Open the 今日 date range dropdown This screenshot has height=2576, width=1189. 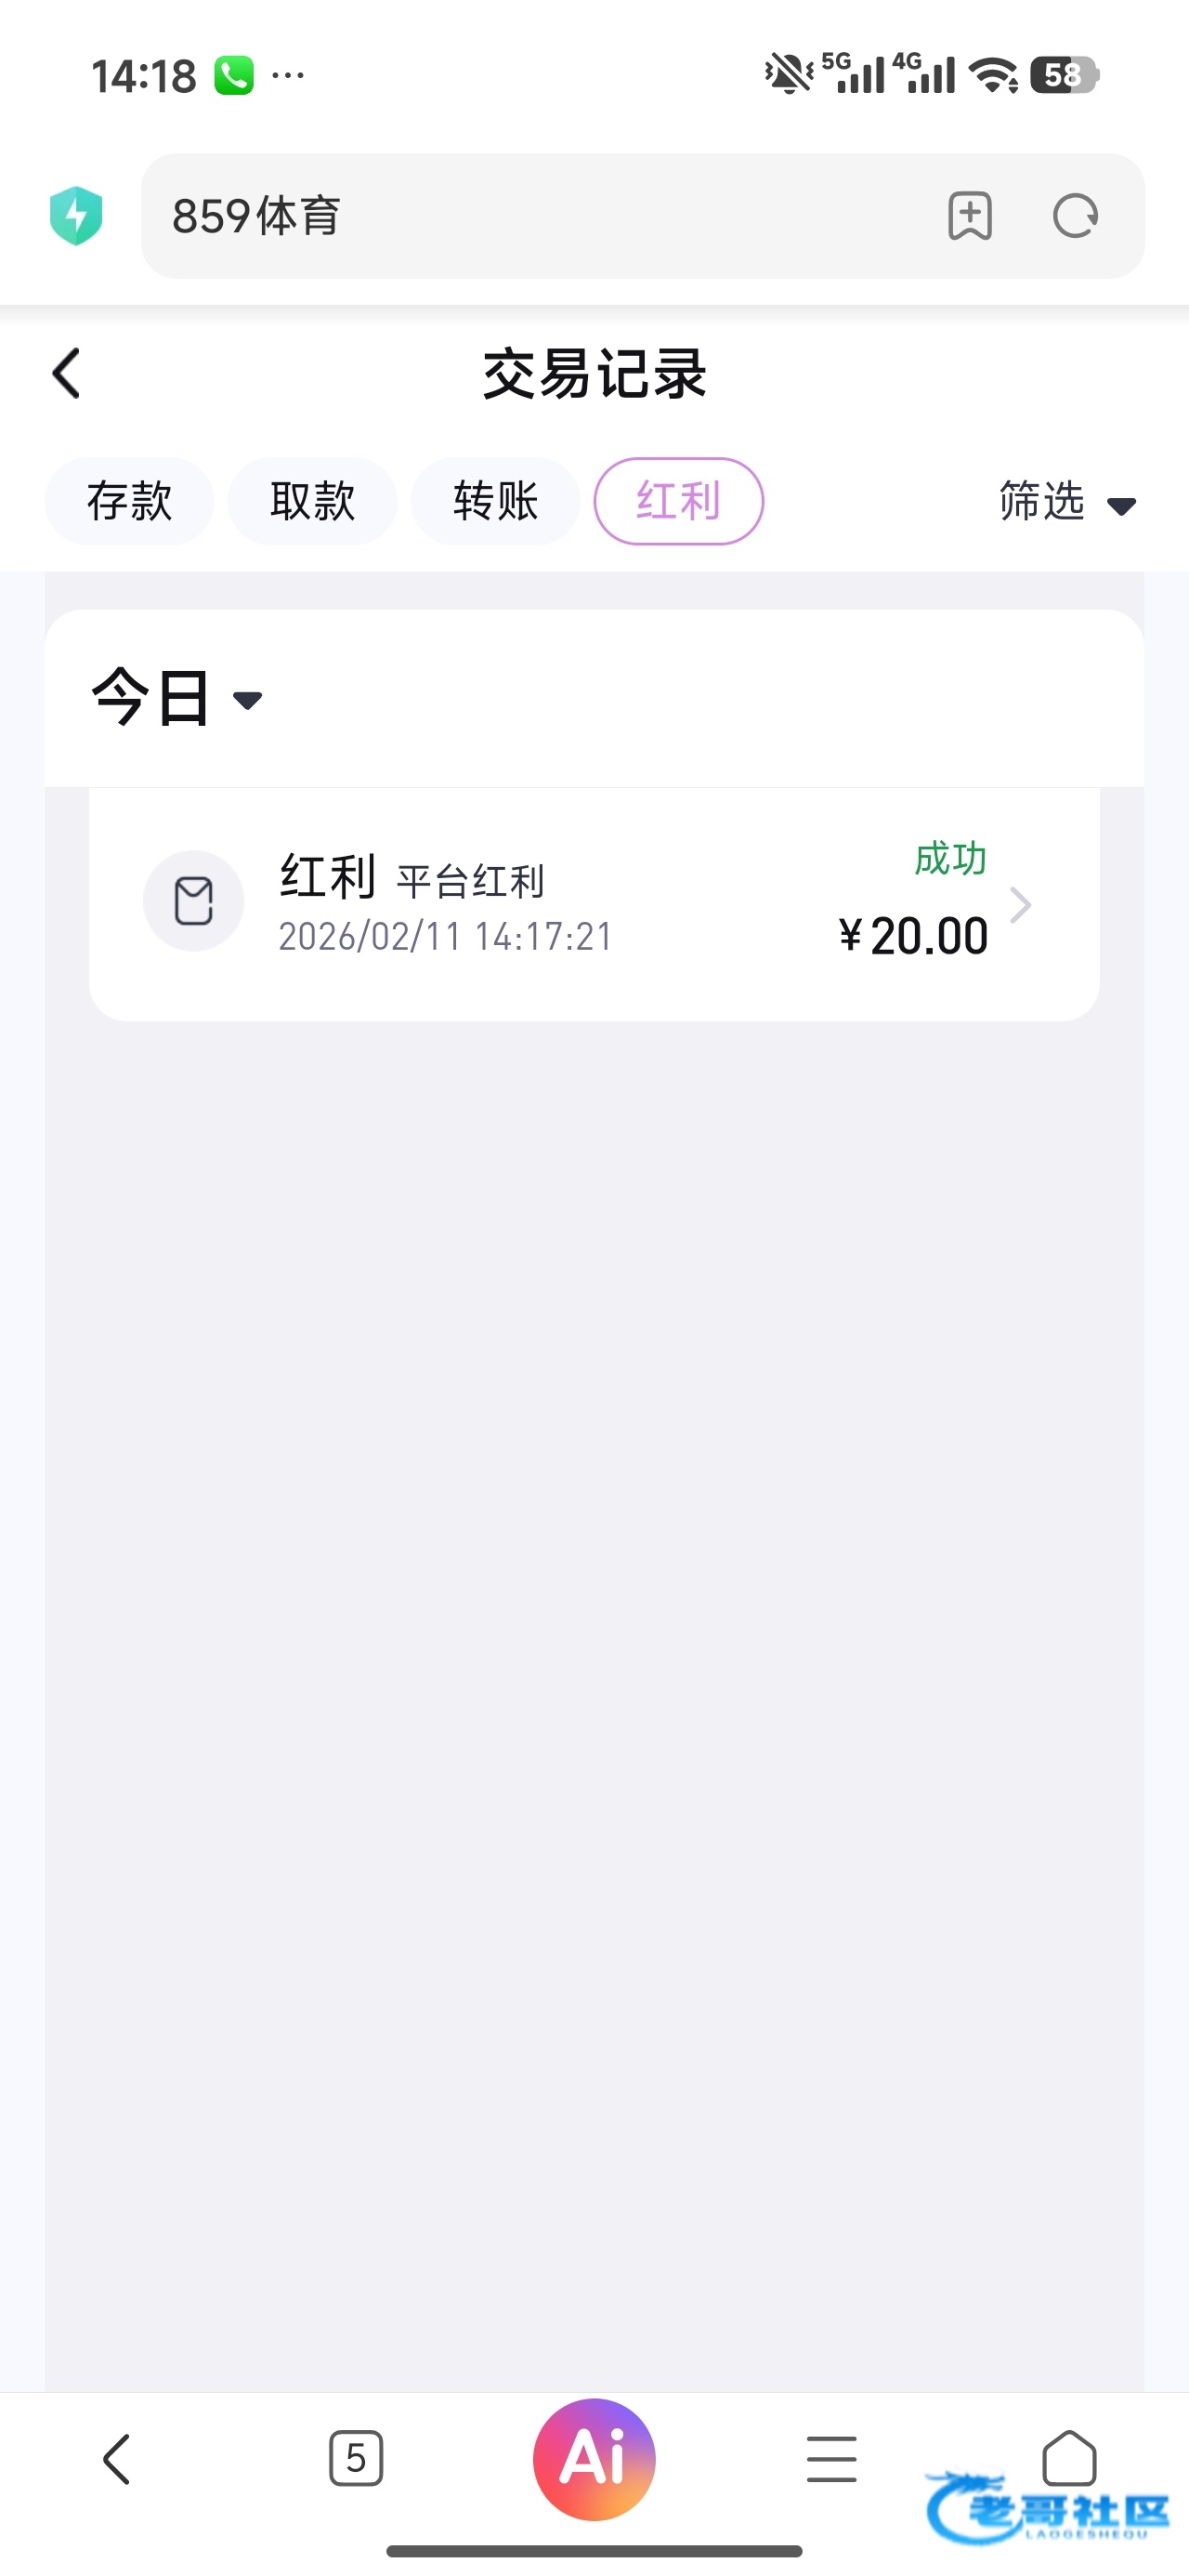coord(177,698)
